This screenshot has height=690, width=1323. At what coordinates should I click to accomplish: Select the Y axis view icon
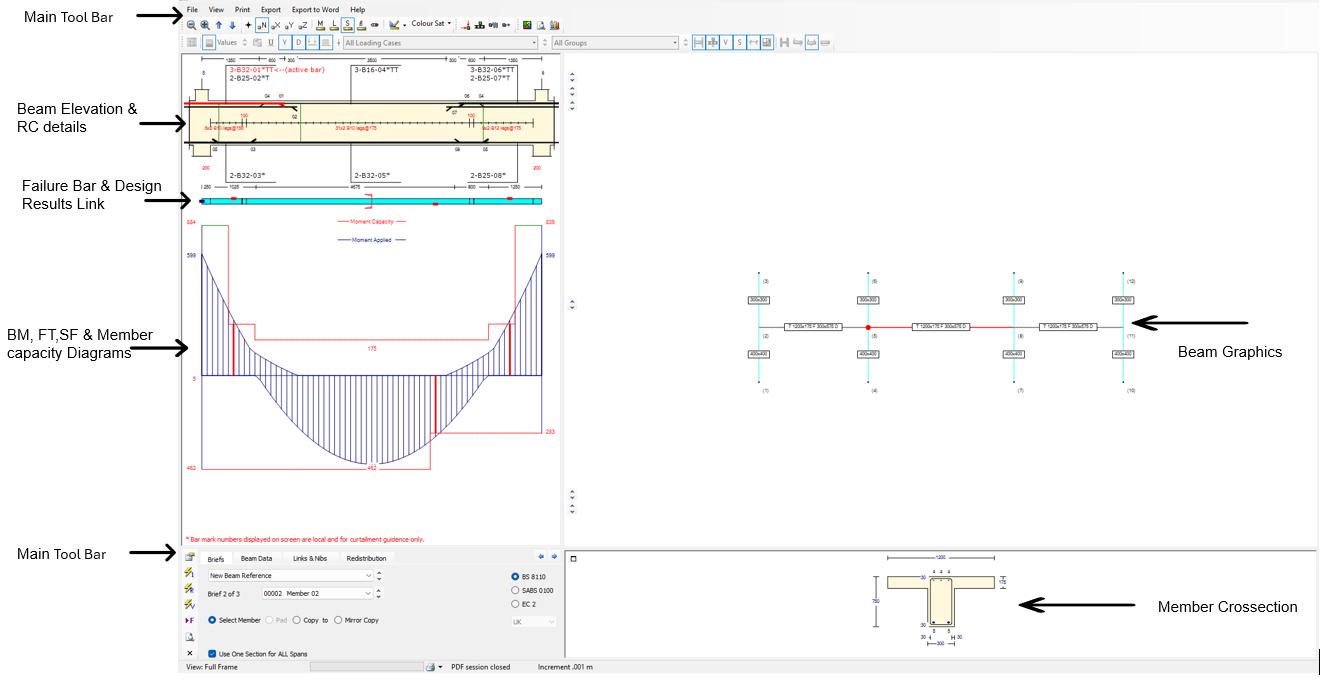pyautogui.click(x=289, y=25)
